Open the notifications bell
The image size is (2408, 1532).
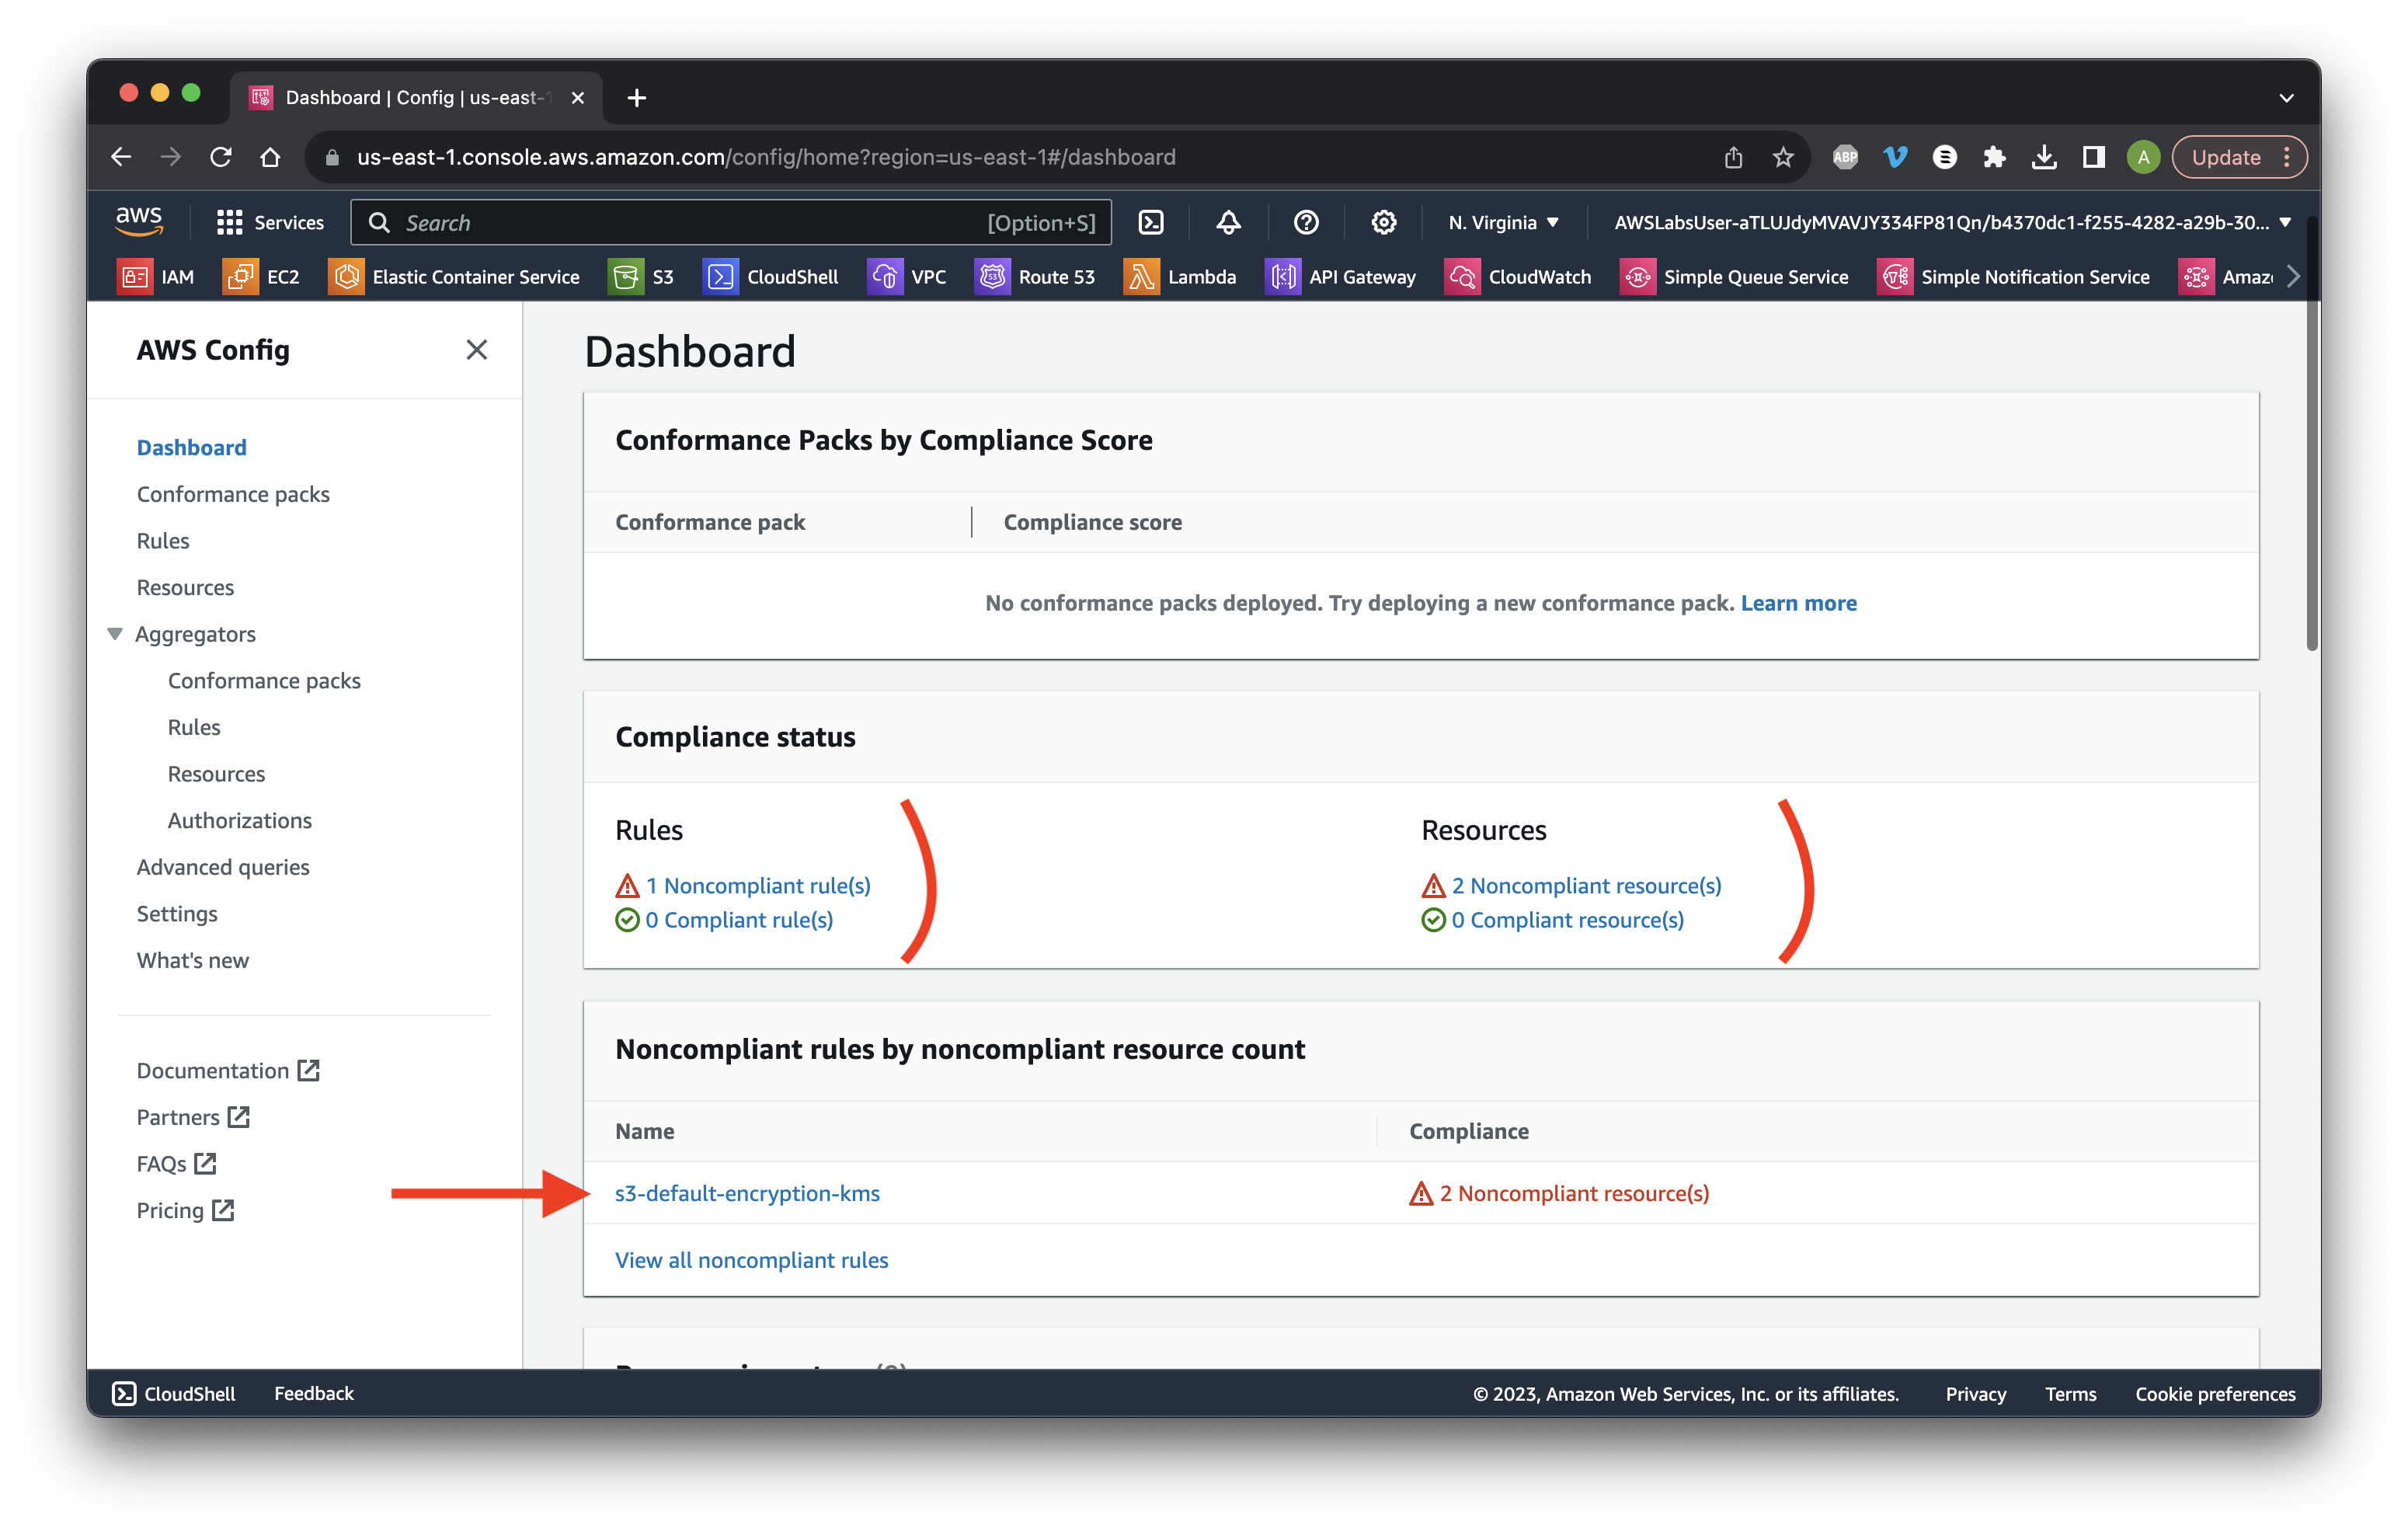click(1228, 222)
